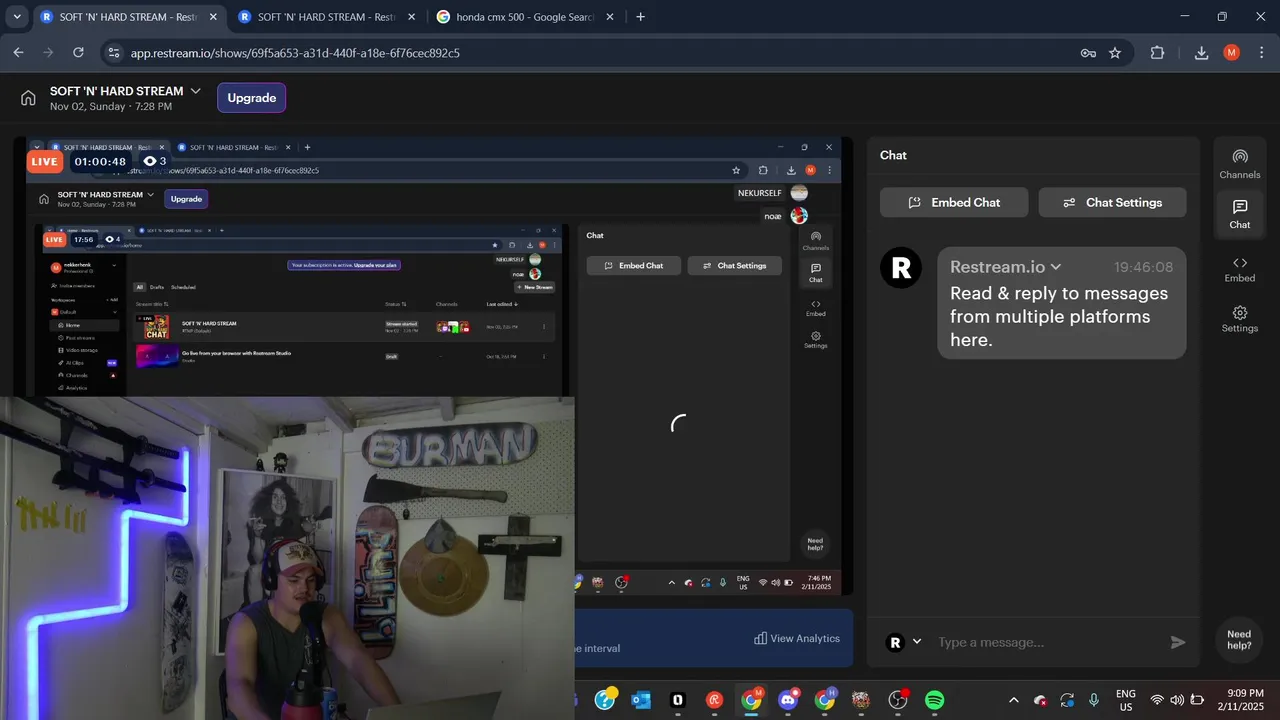1280x720 pixels.
Task: Click the microphone tray icon
Action: tap(1094, 700)
